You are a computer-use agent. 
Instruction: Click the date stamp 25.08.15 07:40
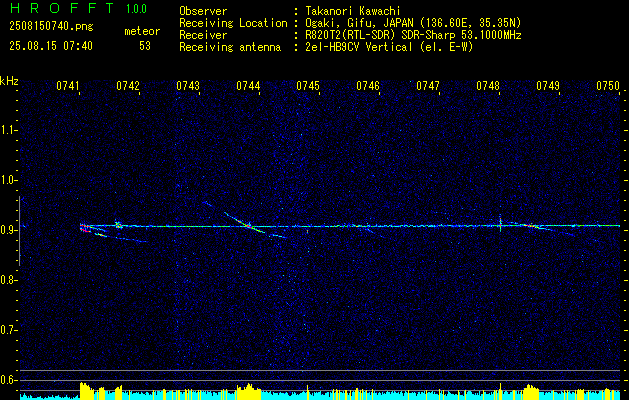51,46
